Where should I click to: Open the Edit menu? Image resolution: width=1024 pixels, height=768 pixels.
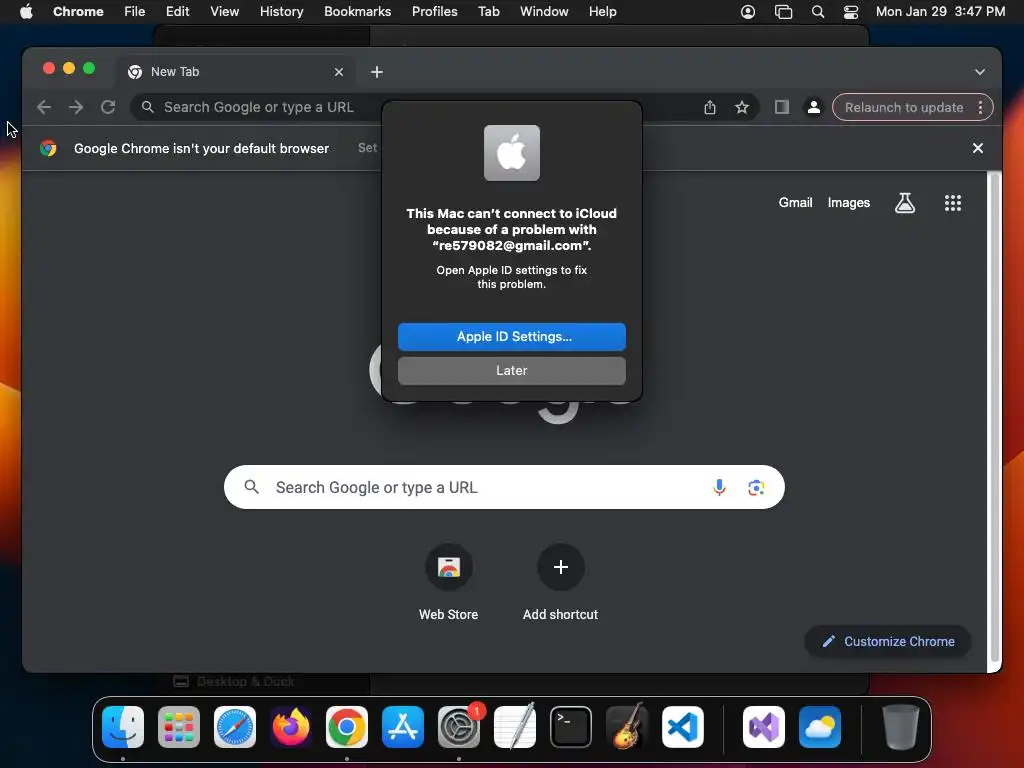pyautogui.click(x=177, y=12)
